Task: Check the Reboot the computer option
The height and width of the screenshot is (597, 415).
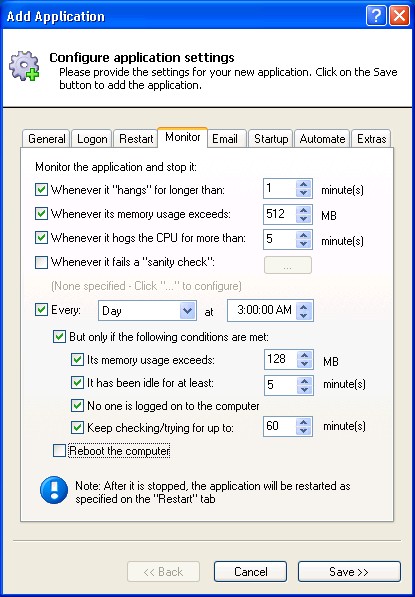Action: click(59, 451)
